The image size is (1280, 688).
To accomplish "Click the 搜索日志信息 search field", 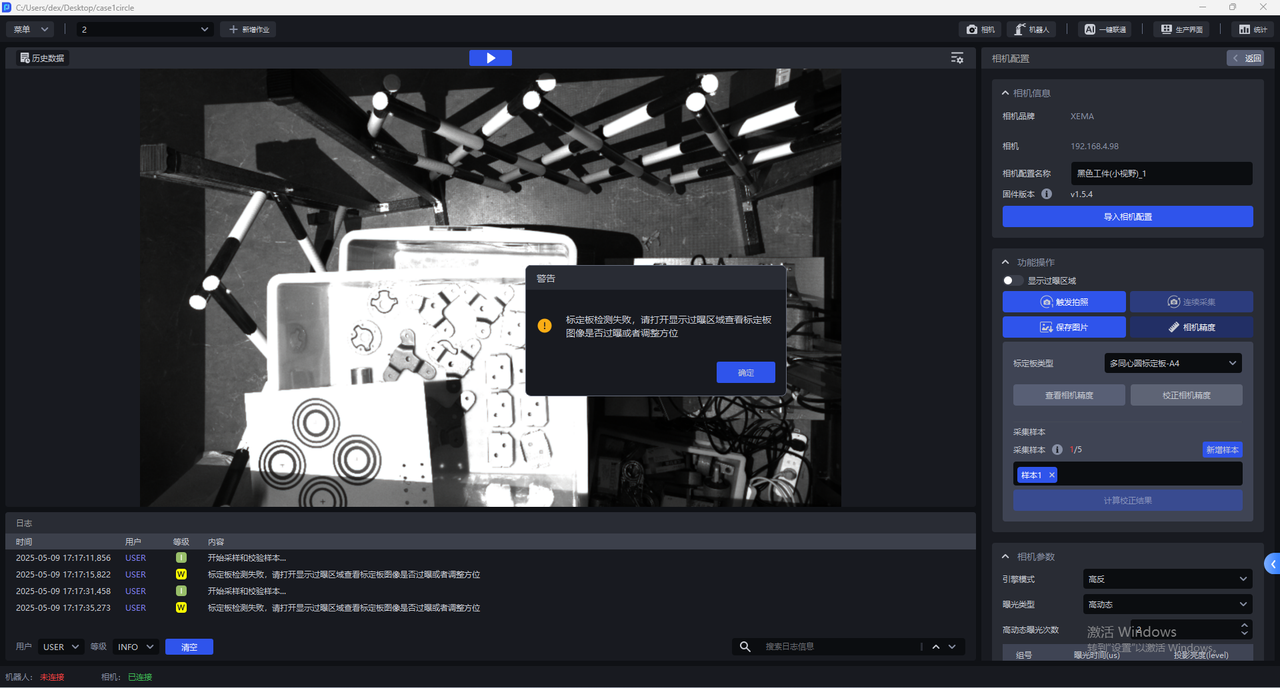I will click(840, 647).
